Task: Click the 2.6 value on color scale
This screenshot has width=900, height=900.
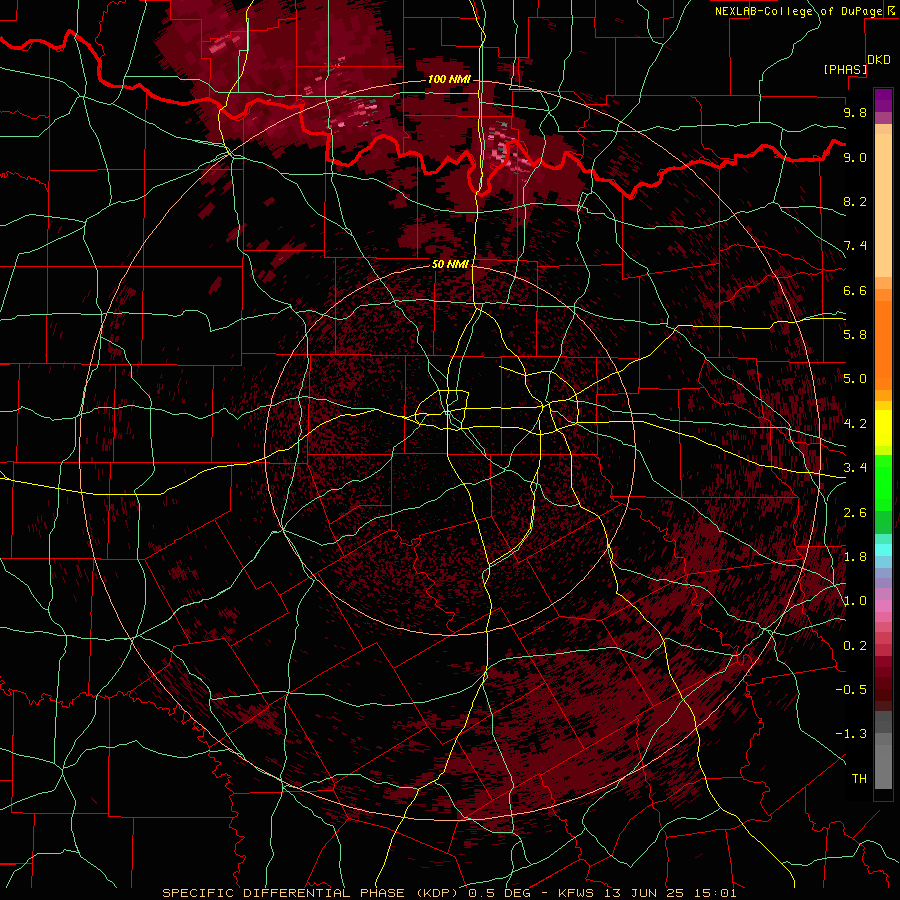Action: click(855, 513)
